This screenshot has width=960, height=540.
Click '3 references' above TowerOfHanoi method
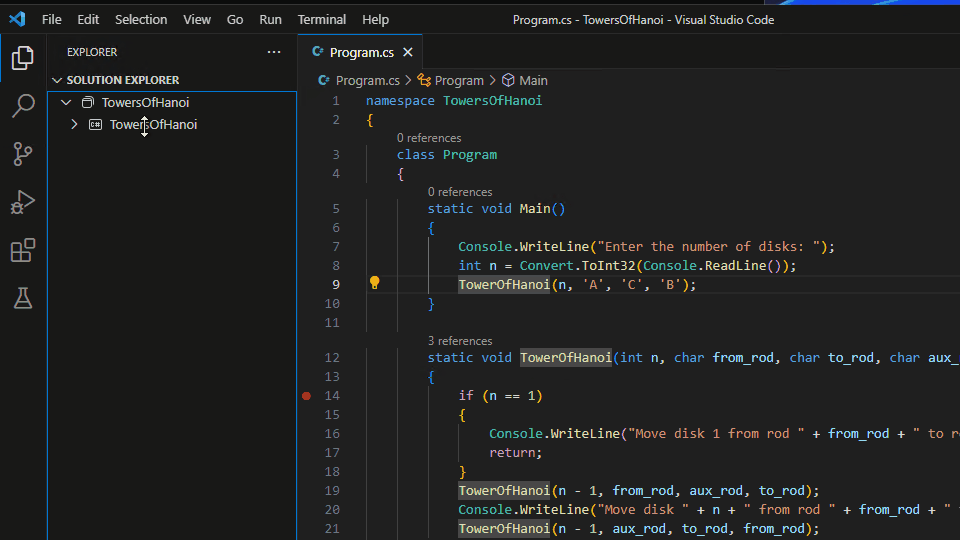(x=459, y=341)
